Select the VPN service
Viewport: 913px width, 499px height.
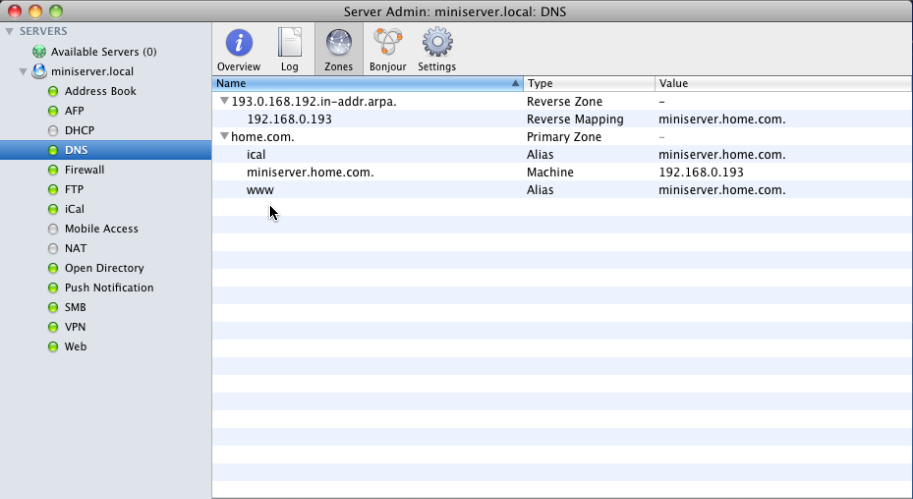point(75,327)
